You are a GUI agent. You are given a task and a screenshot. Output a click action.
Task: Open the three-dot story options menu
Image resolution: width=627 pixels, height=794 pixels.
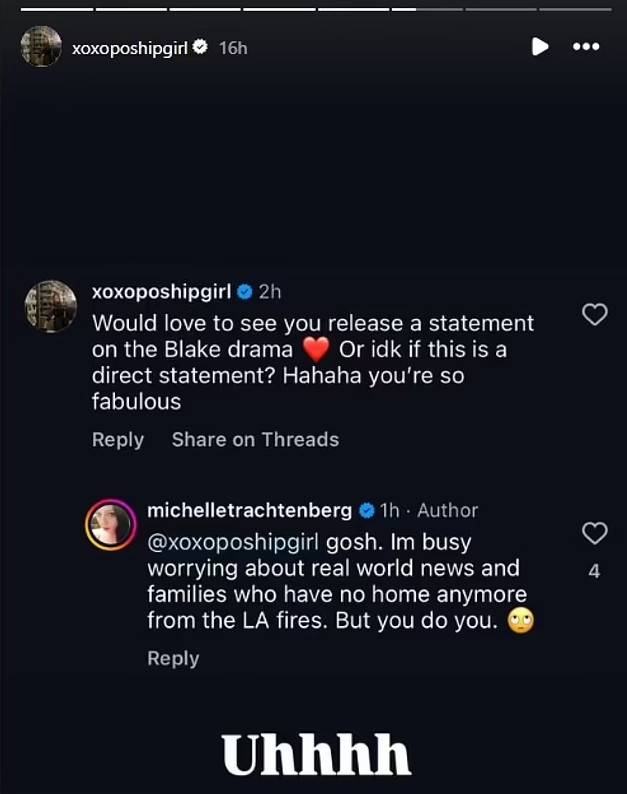point(585,46)
